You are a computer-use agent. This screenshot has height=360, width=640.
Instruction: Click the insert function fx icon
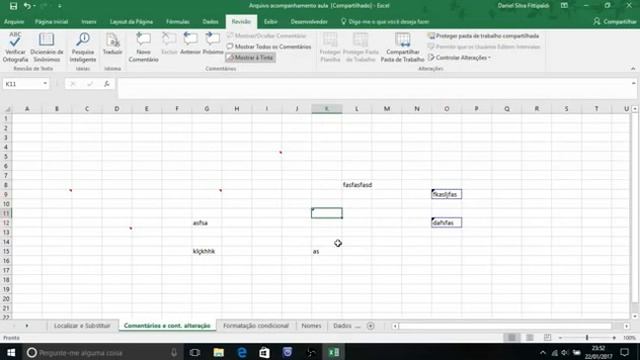[107, 84]
